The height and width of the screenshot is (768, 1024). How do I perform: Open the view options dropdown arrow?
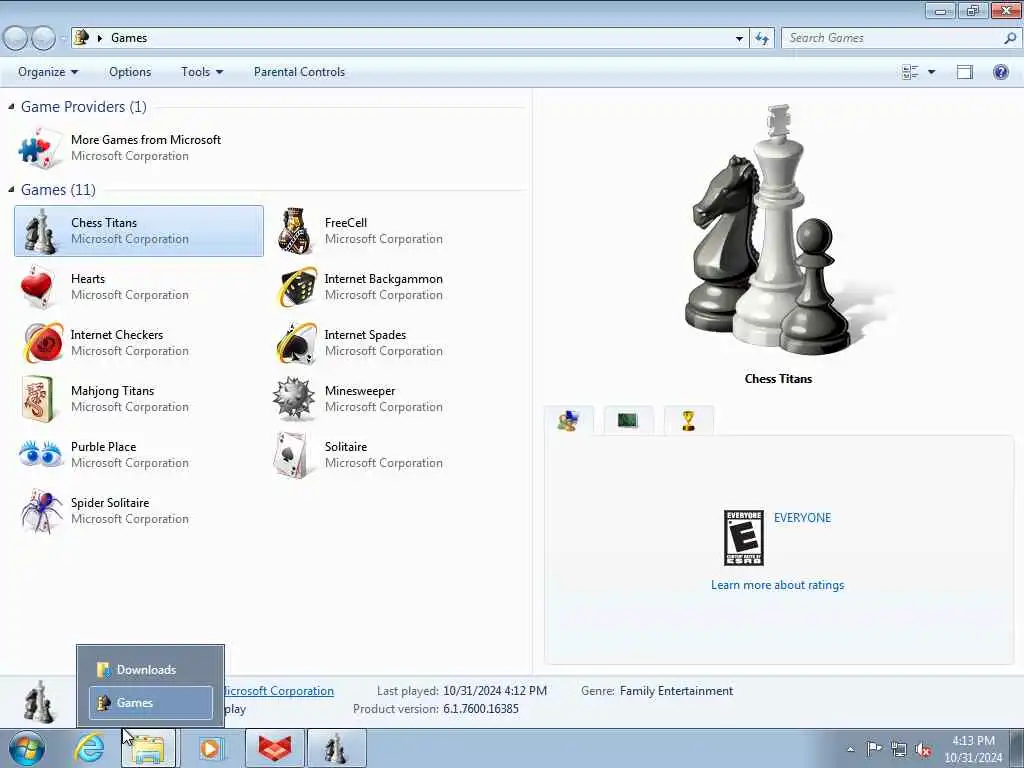click(931, 72)
